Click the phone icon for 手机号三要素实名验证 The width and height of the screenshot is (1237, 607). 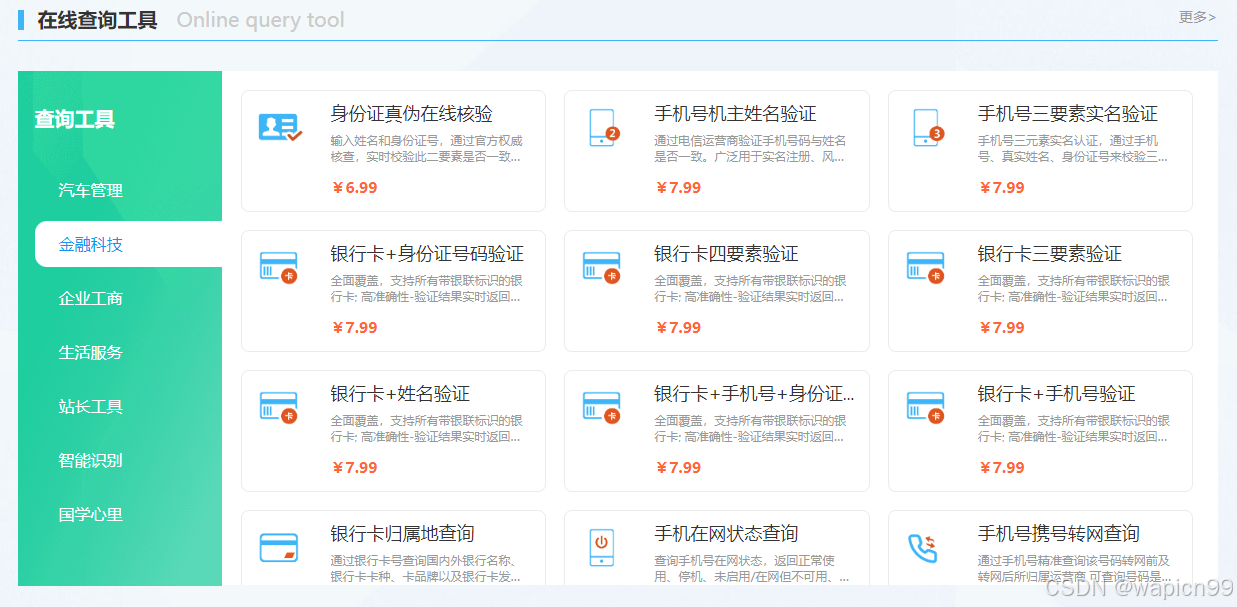928,128
